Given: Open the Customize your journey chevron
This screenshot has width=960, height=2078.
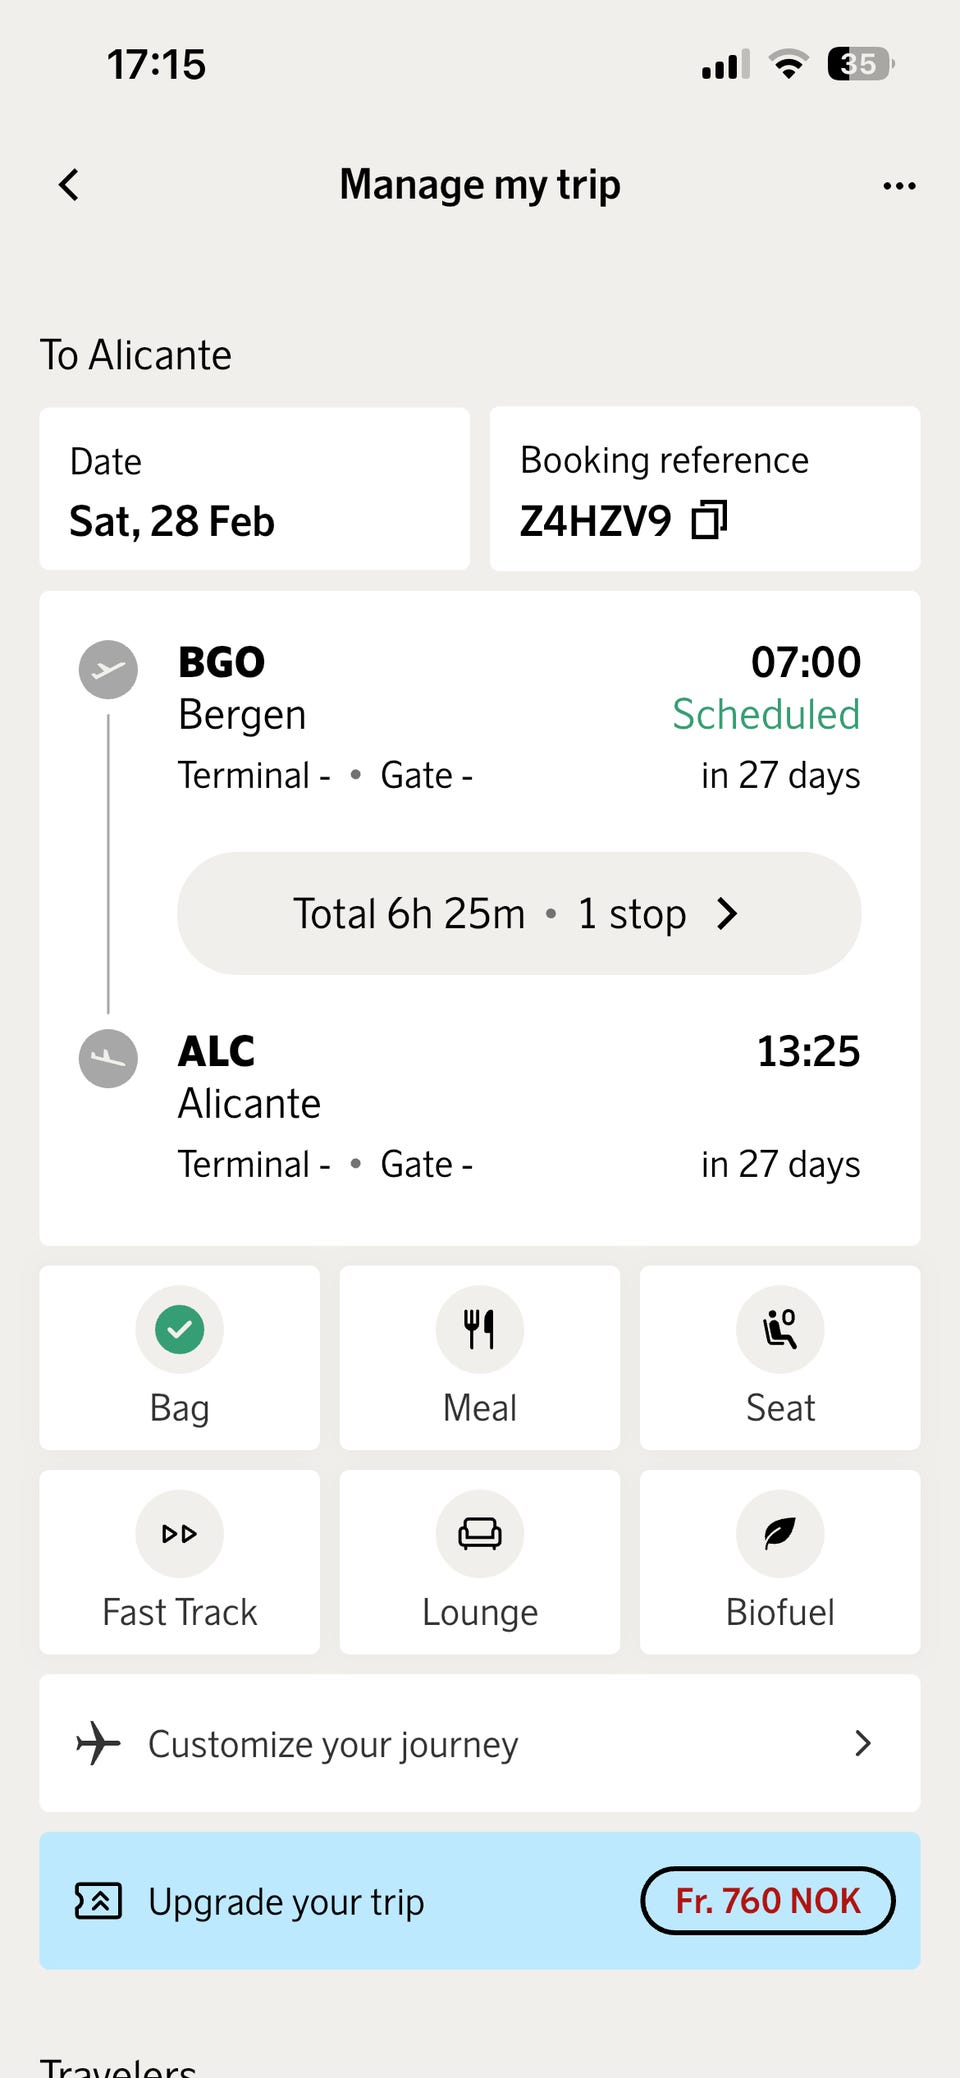Looking at the screenshot, I should point(863,1744).
